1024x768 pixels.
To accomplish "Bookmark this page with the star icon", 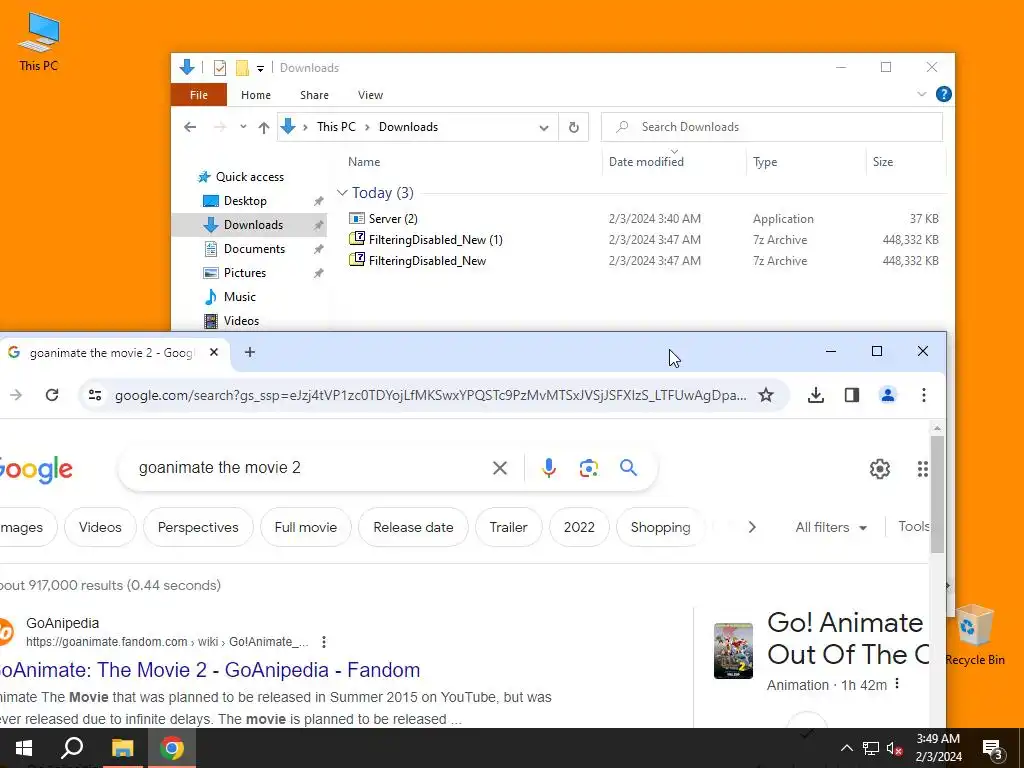I will (x=765, y=395).
